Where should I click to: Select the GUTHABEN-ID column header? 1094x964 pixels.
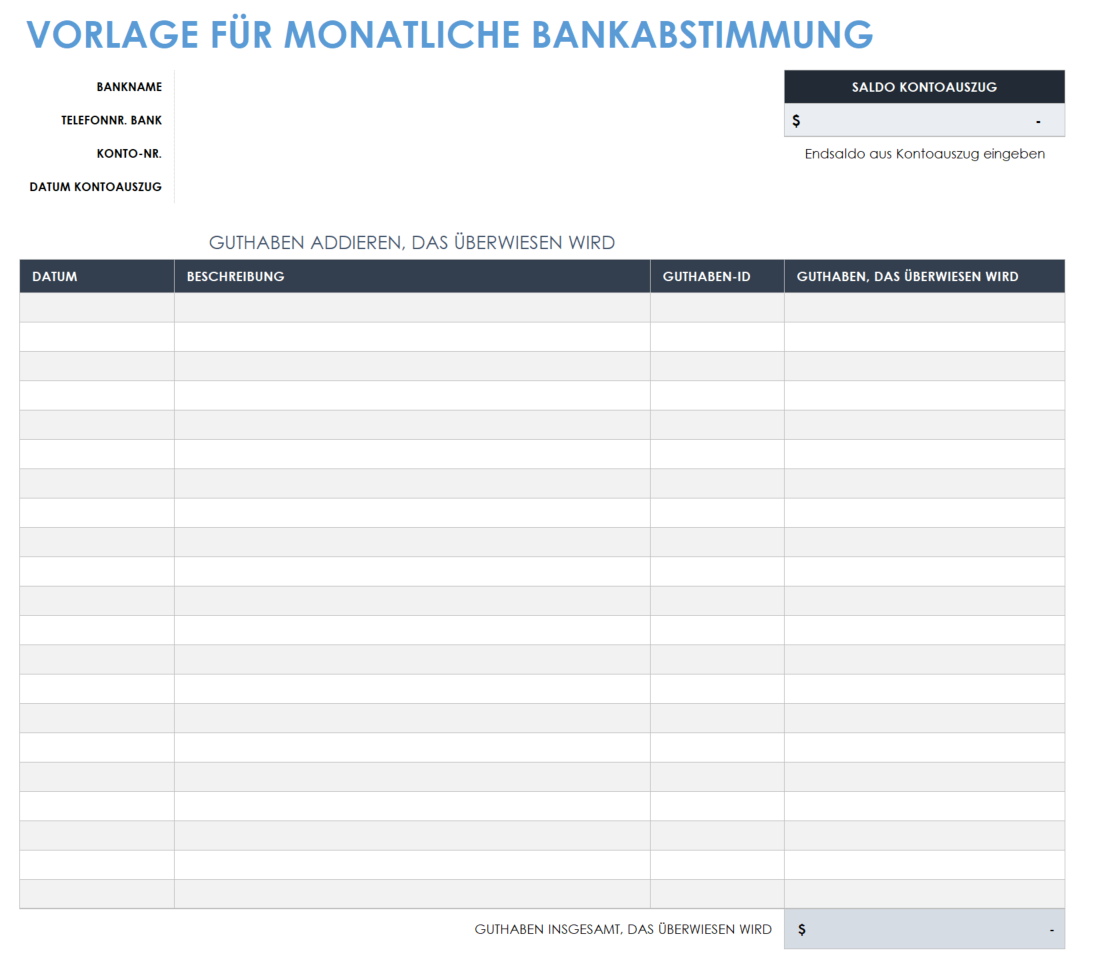[x=717, y=276]
